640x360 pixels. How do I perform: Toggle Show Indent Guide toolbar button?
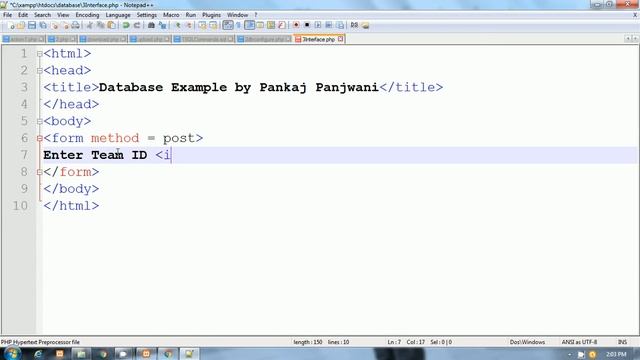[x=249, y=25]
